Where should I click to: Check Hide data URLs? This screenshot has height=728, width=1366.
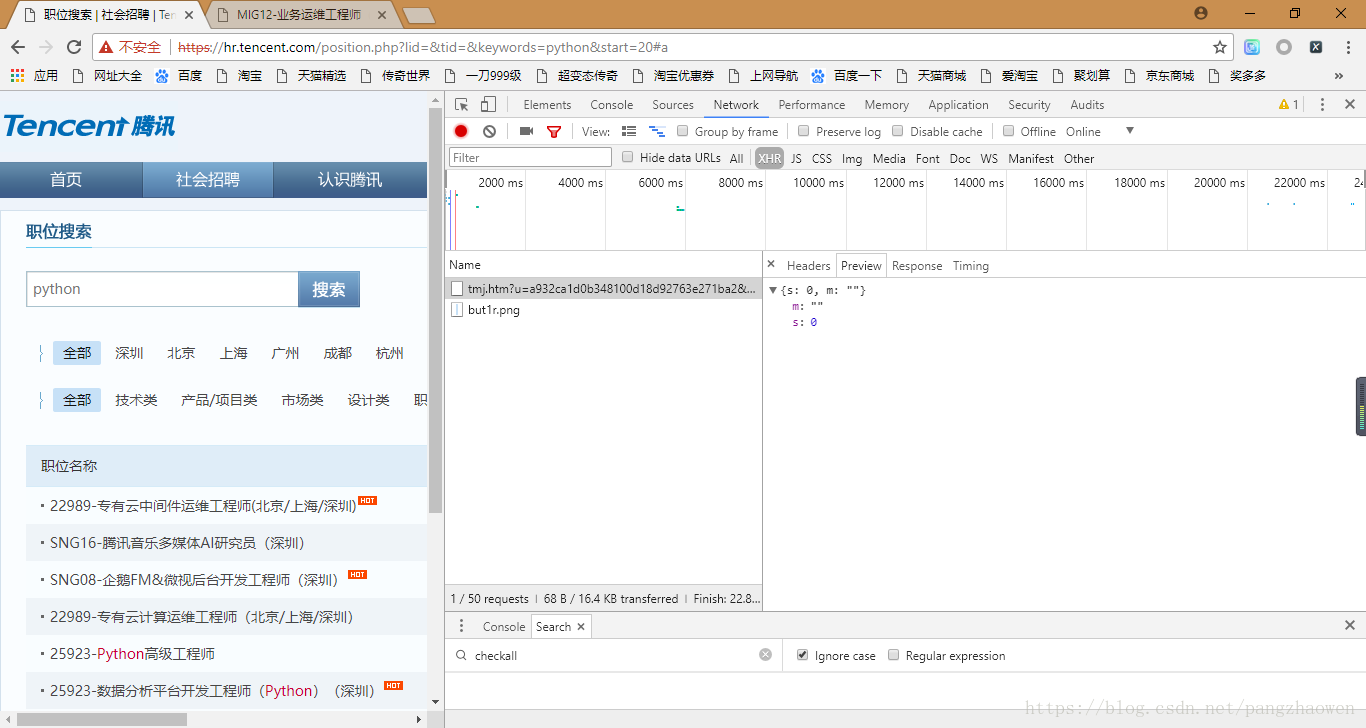[x=628, y=157]
